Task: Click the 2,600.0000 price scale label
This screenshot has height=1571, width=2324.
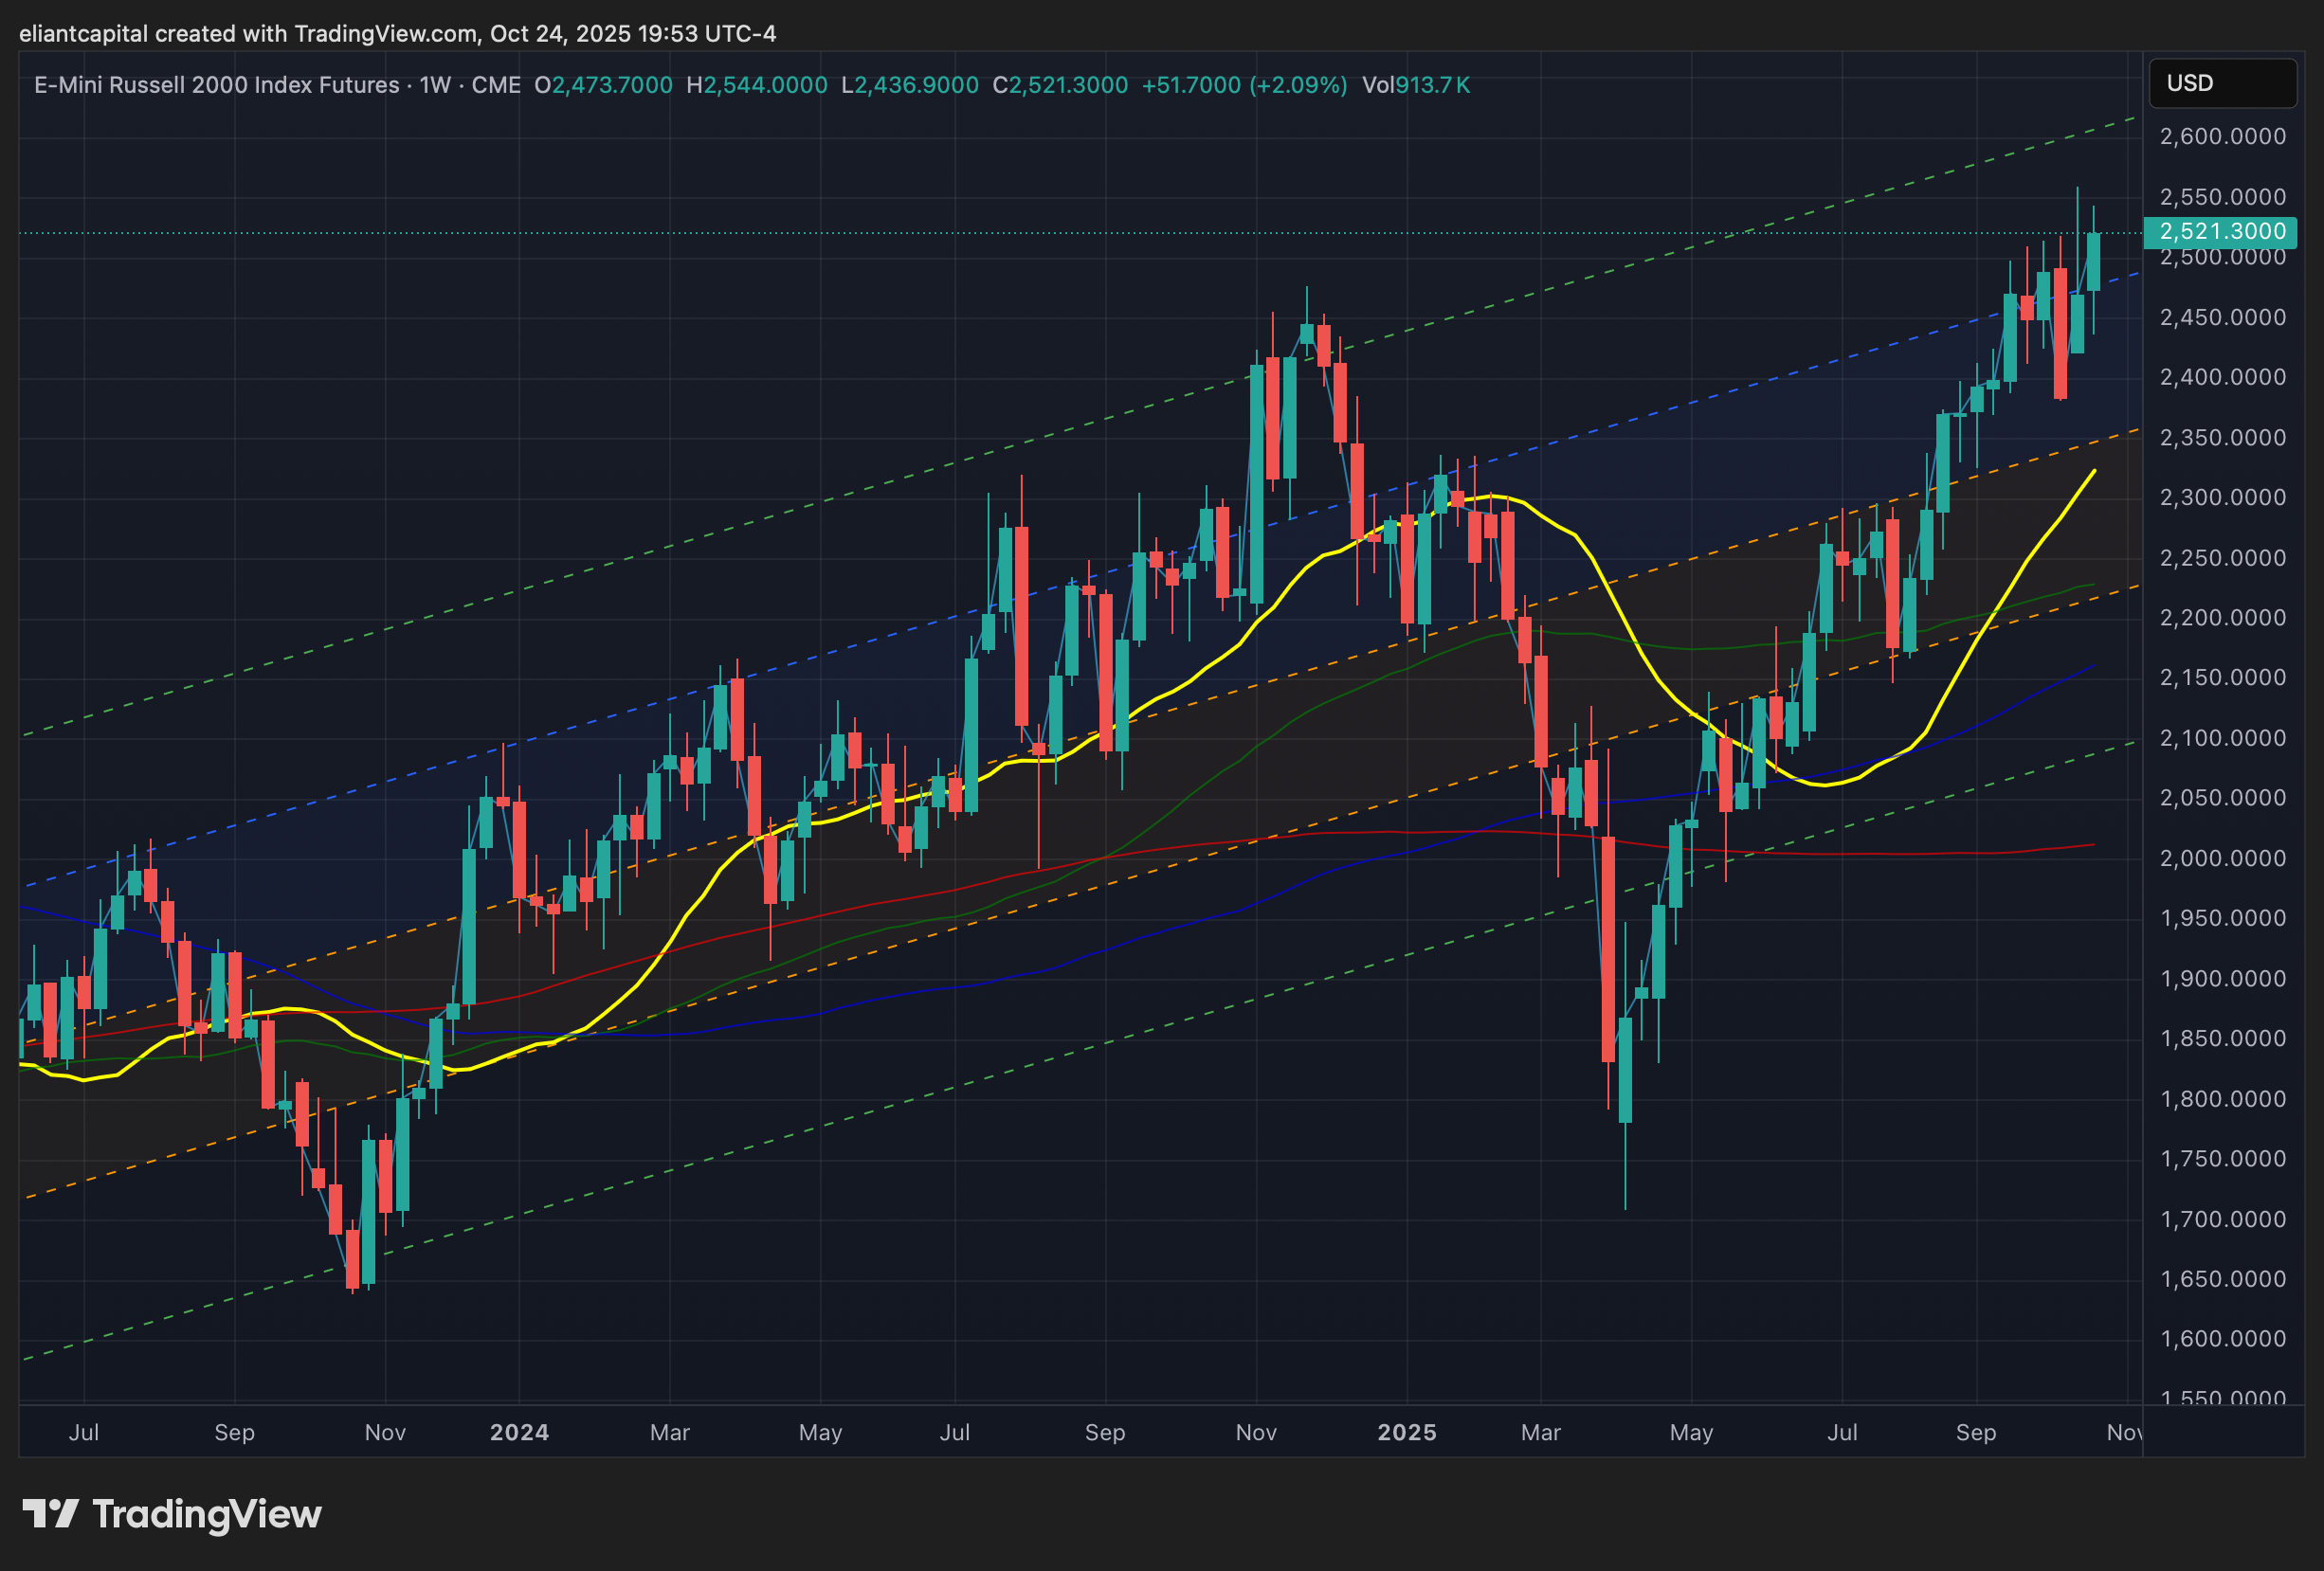Action: pos(2222,136)
